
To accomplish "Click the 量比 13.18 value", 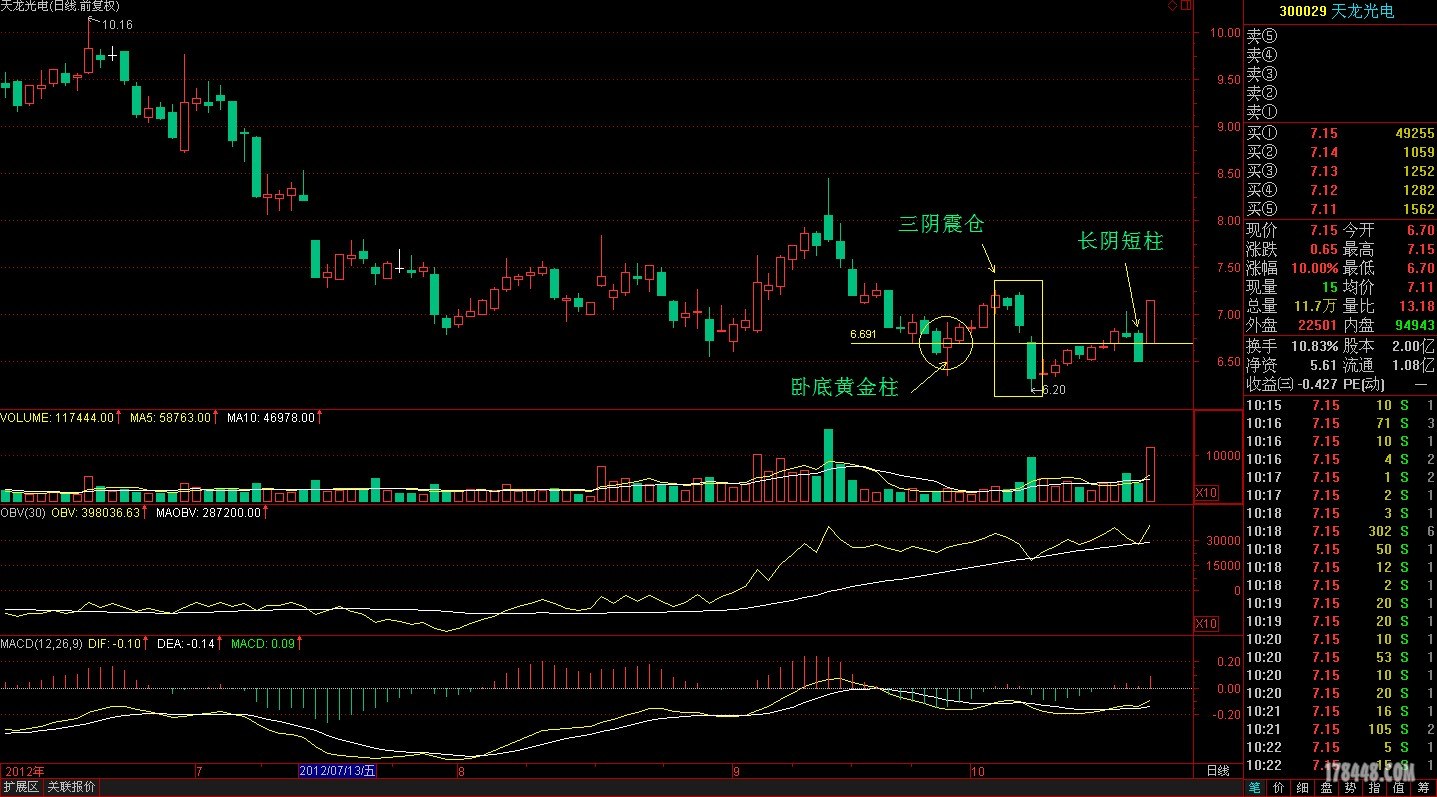I will point(1416,307).
